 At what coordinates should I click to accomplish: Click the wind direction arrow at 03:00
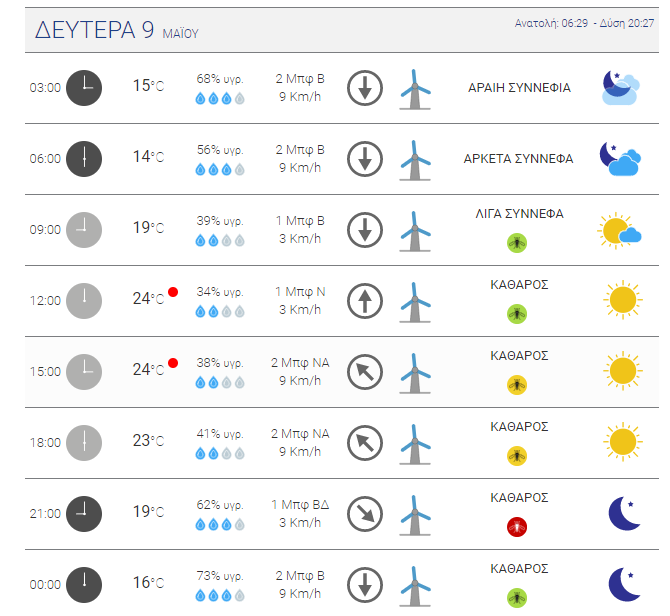pos(365,87)
